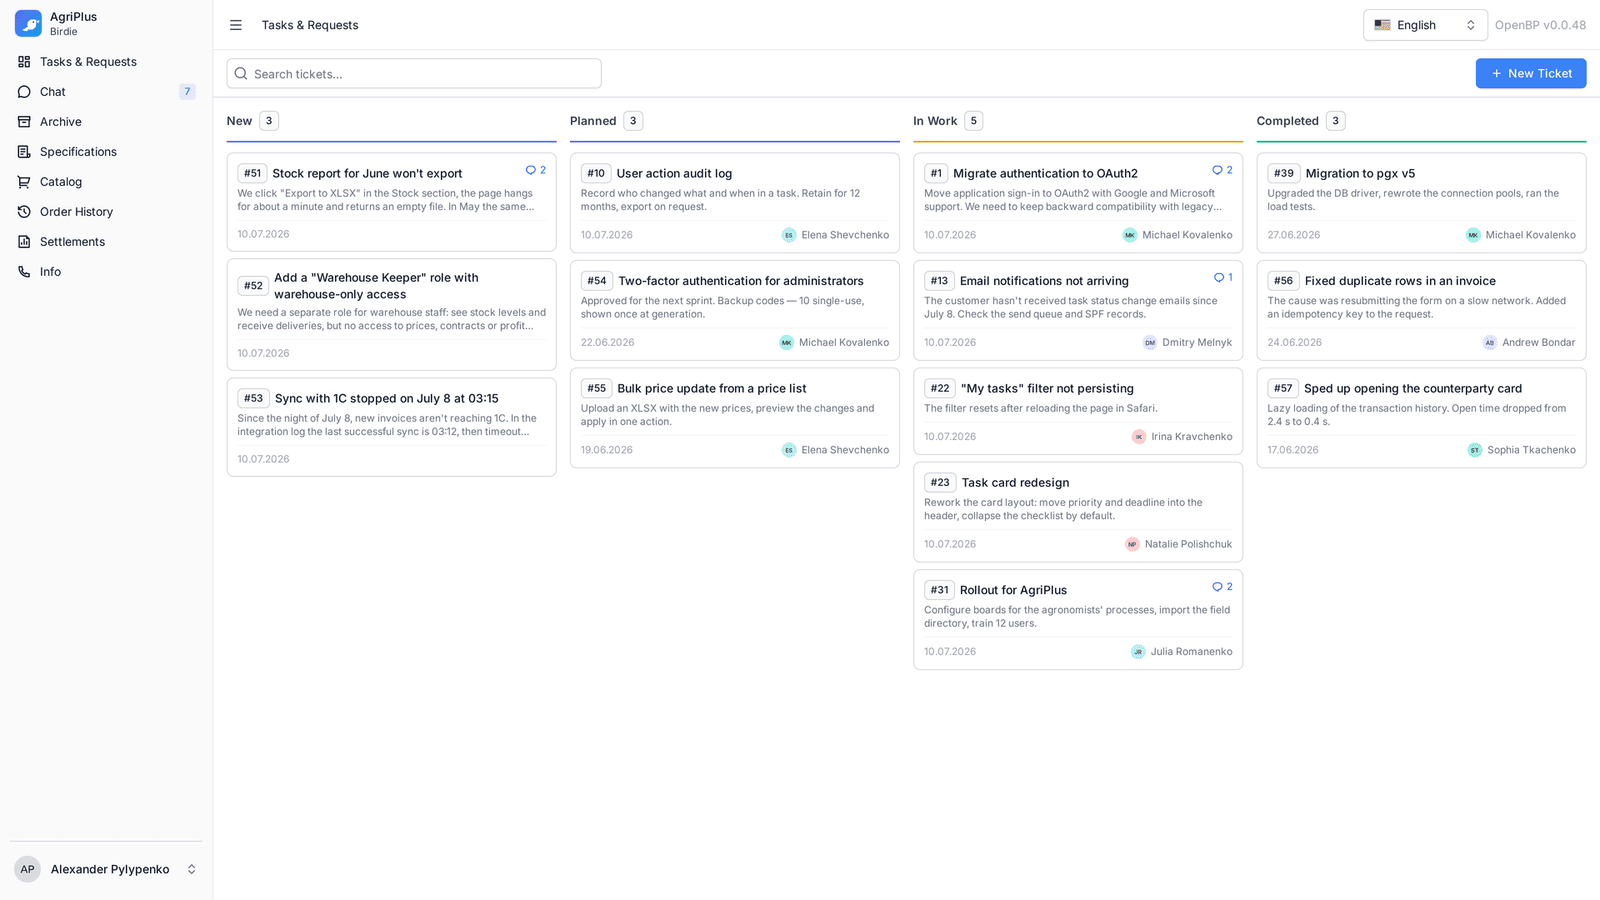The height and width of the screenshot is (900, 1600).
Task: Click the Chat unread badge showing 7
Action: [x=187, y=92]
